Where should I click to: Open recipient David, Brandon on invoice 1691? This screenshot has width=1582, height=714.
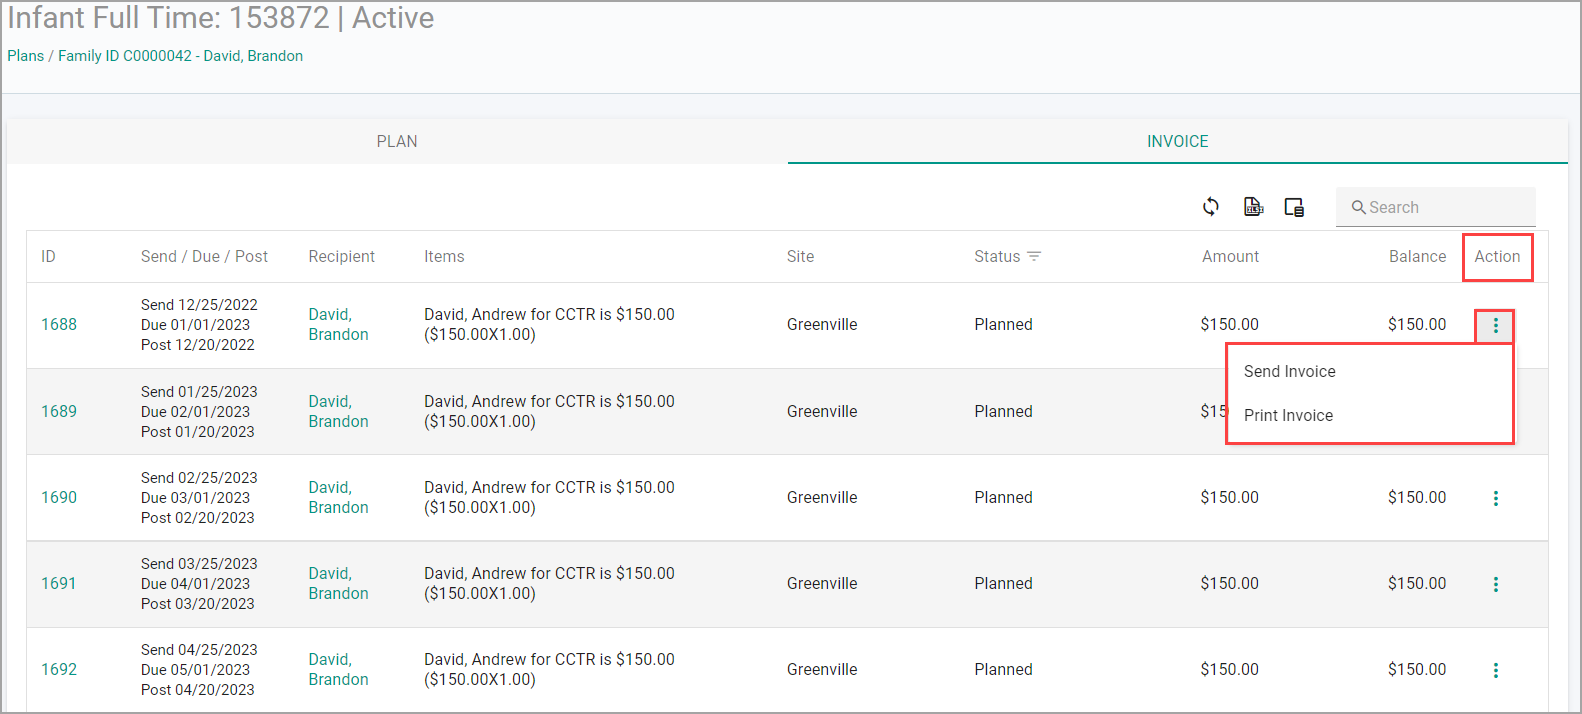click(339, 583)
